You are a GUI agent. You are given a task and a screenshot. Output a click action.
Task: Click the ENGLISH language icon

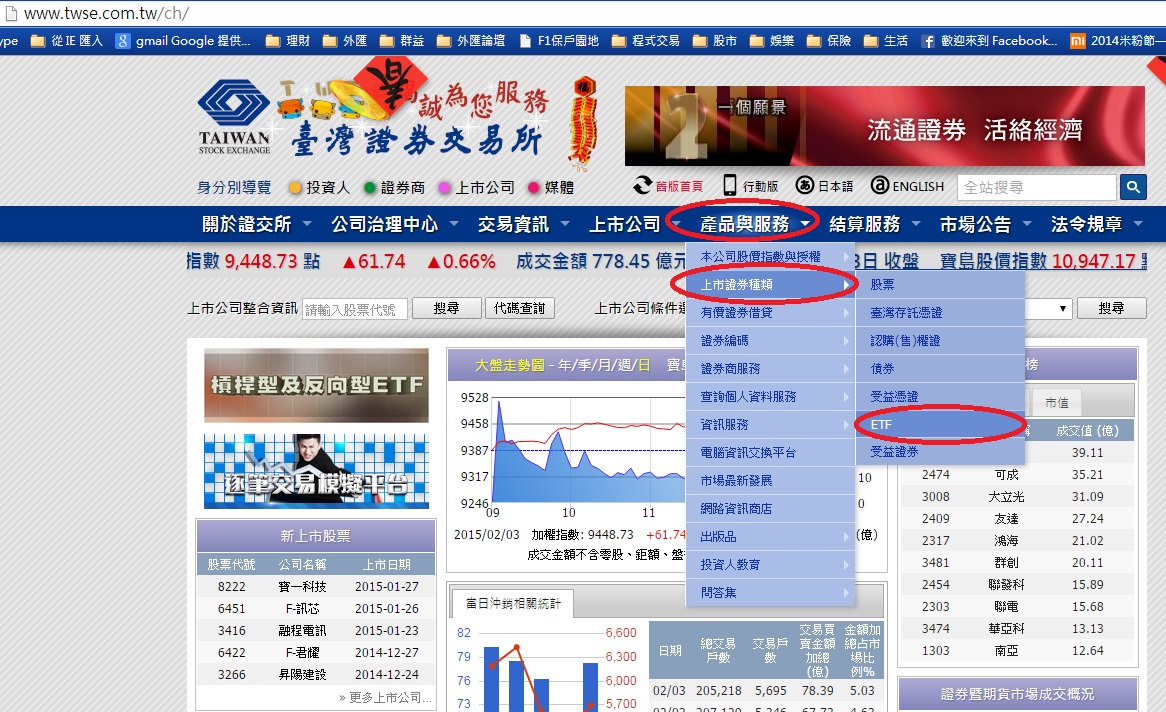click(x=880, y=185)
